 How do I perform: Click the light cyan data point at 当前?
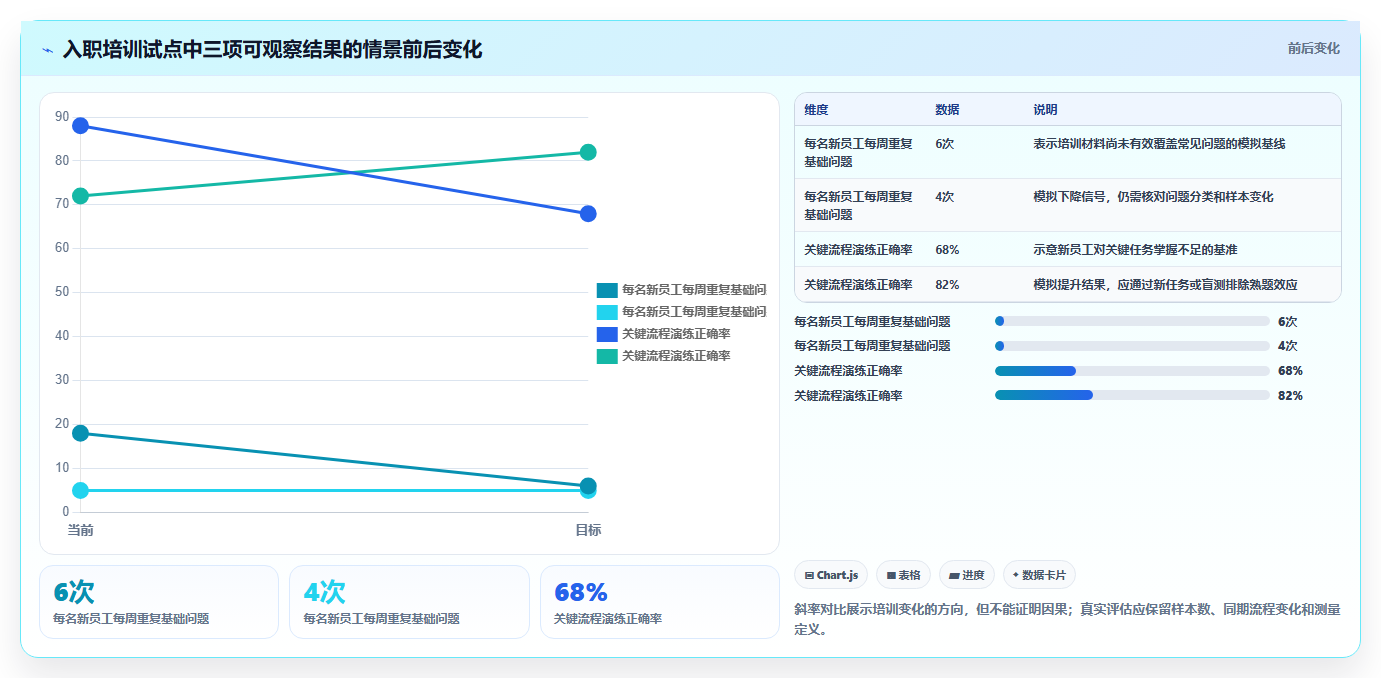(80, 490)
